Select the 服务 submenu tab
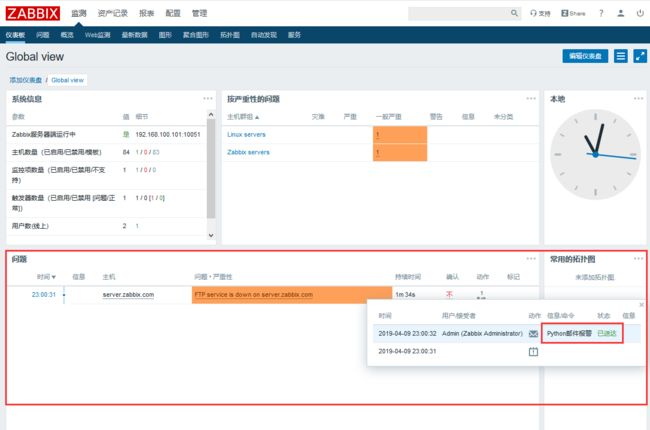Viewport: 650px width, 430px height. tap(294, 35)
